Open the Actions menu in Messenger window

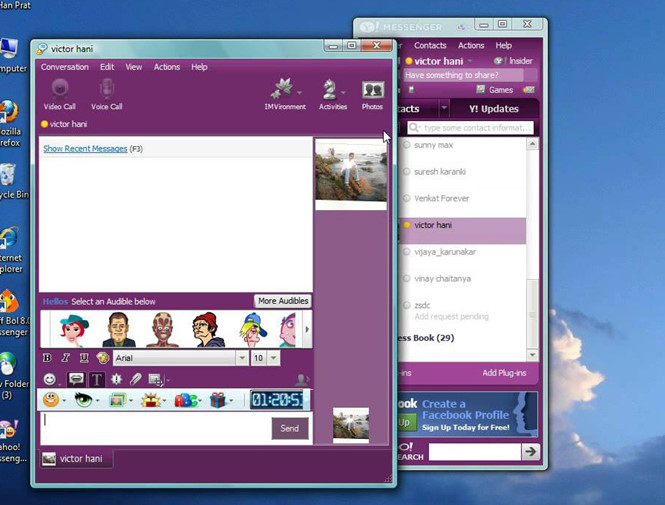[x=471, y=45]
